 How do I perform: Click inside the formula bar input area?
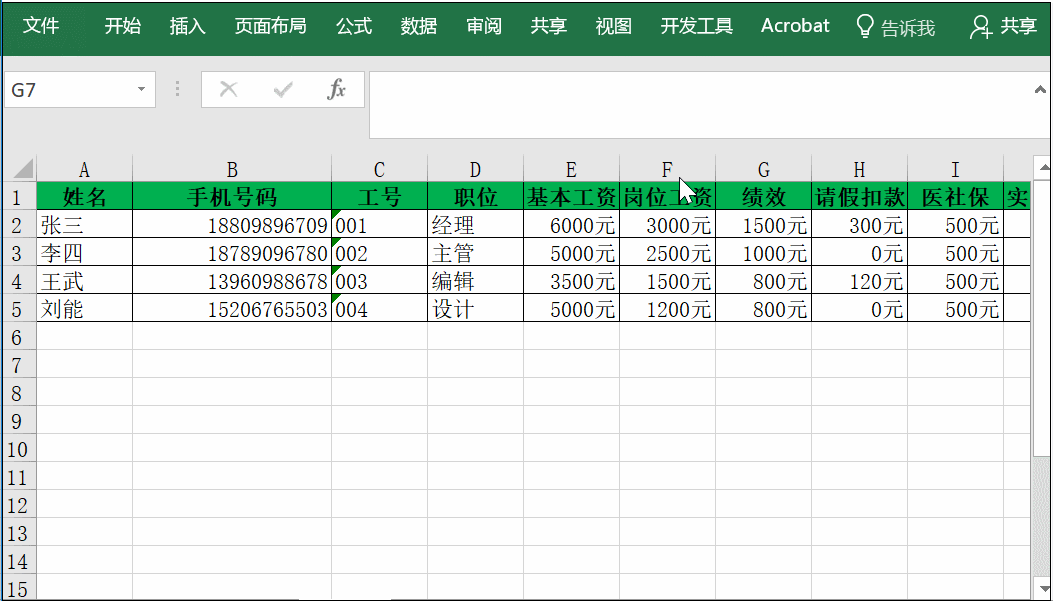point(700,104)
